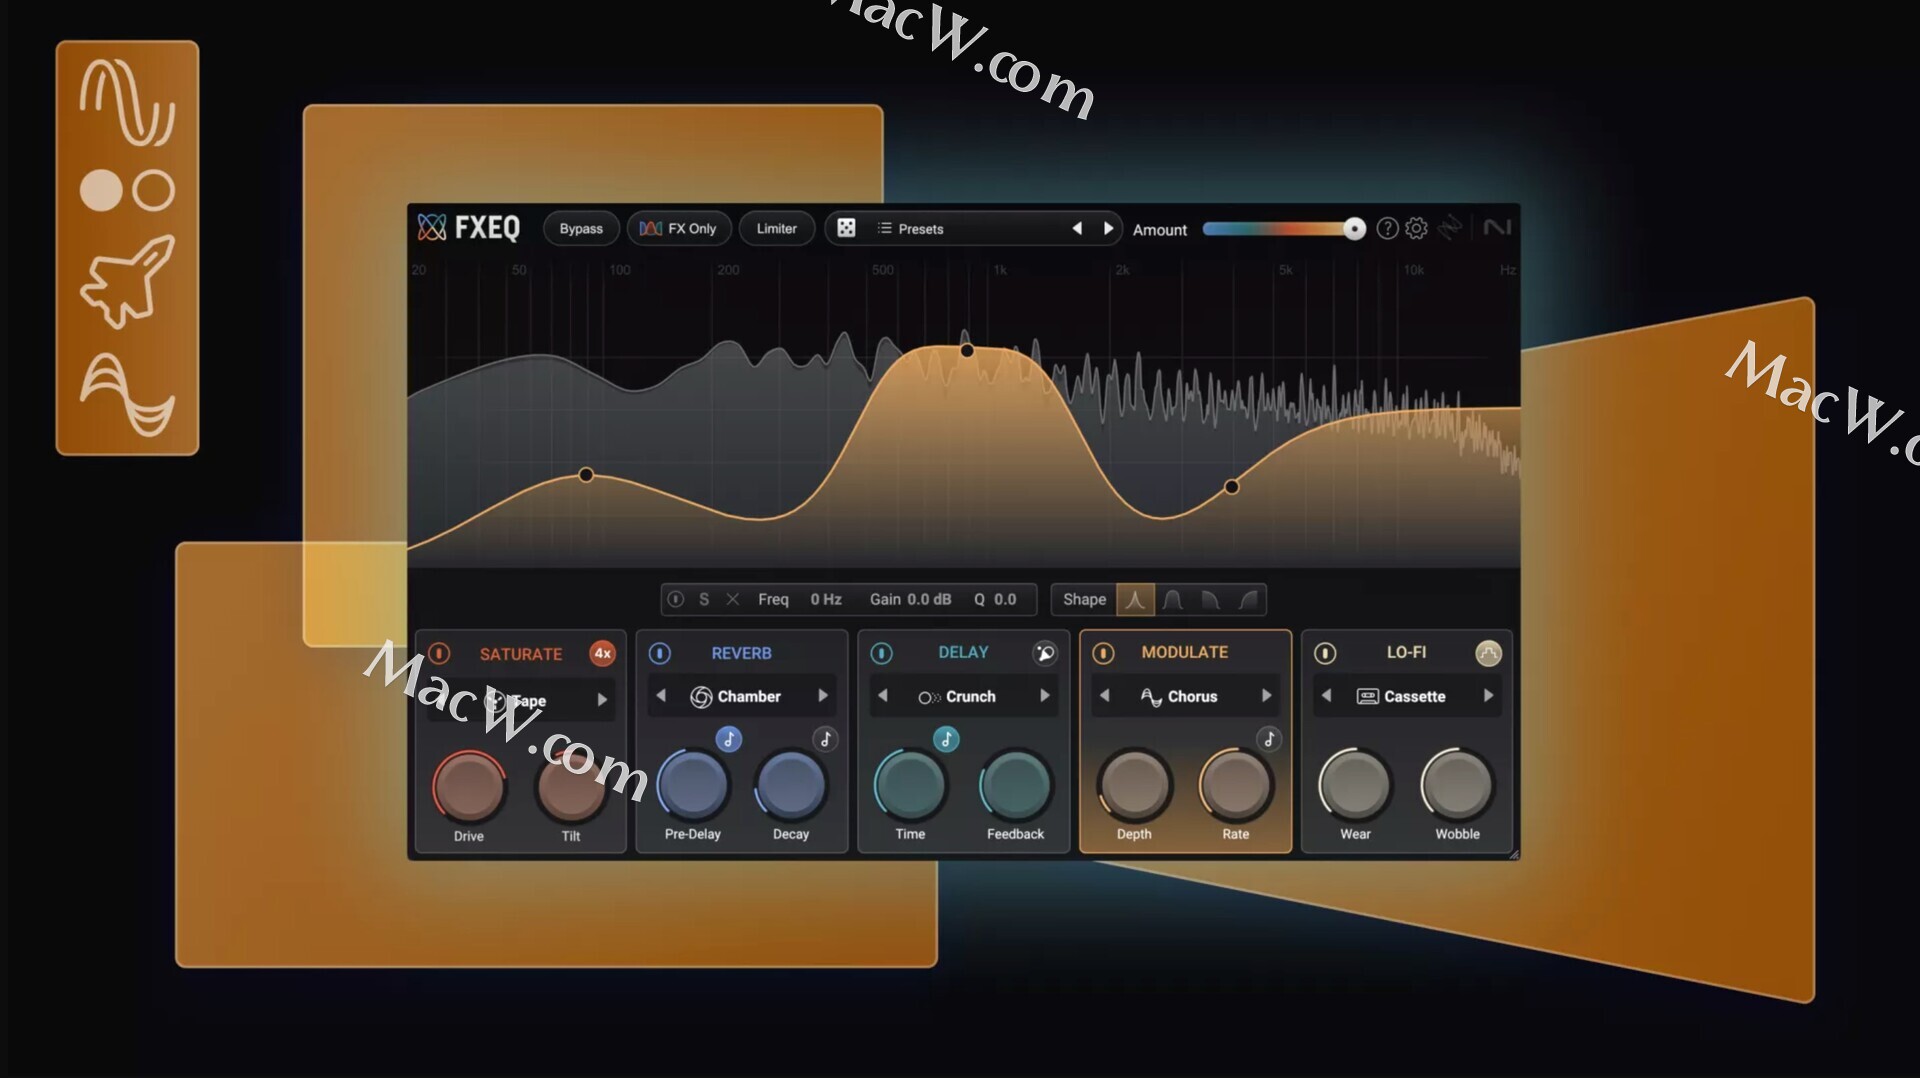Click the Chorus wave icon
This screenshot has height=1078, width=1920.
coord(1151,697)
